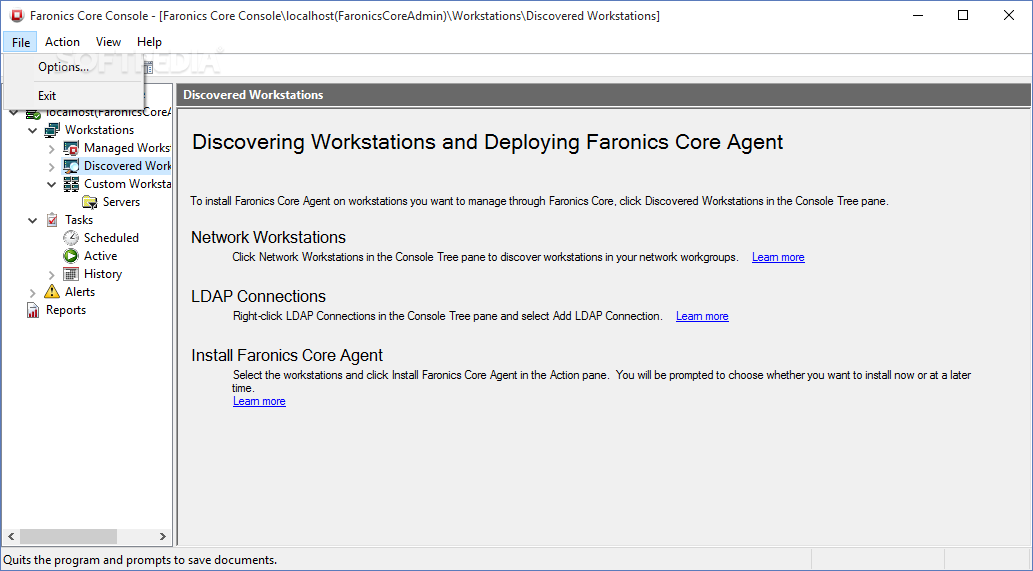Click the LDAP Connections heading

coord(258,296)
